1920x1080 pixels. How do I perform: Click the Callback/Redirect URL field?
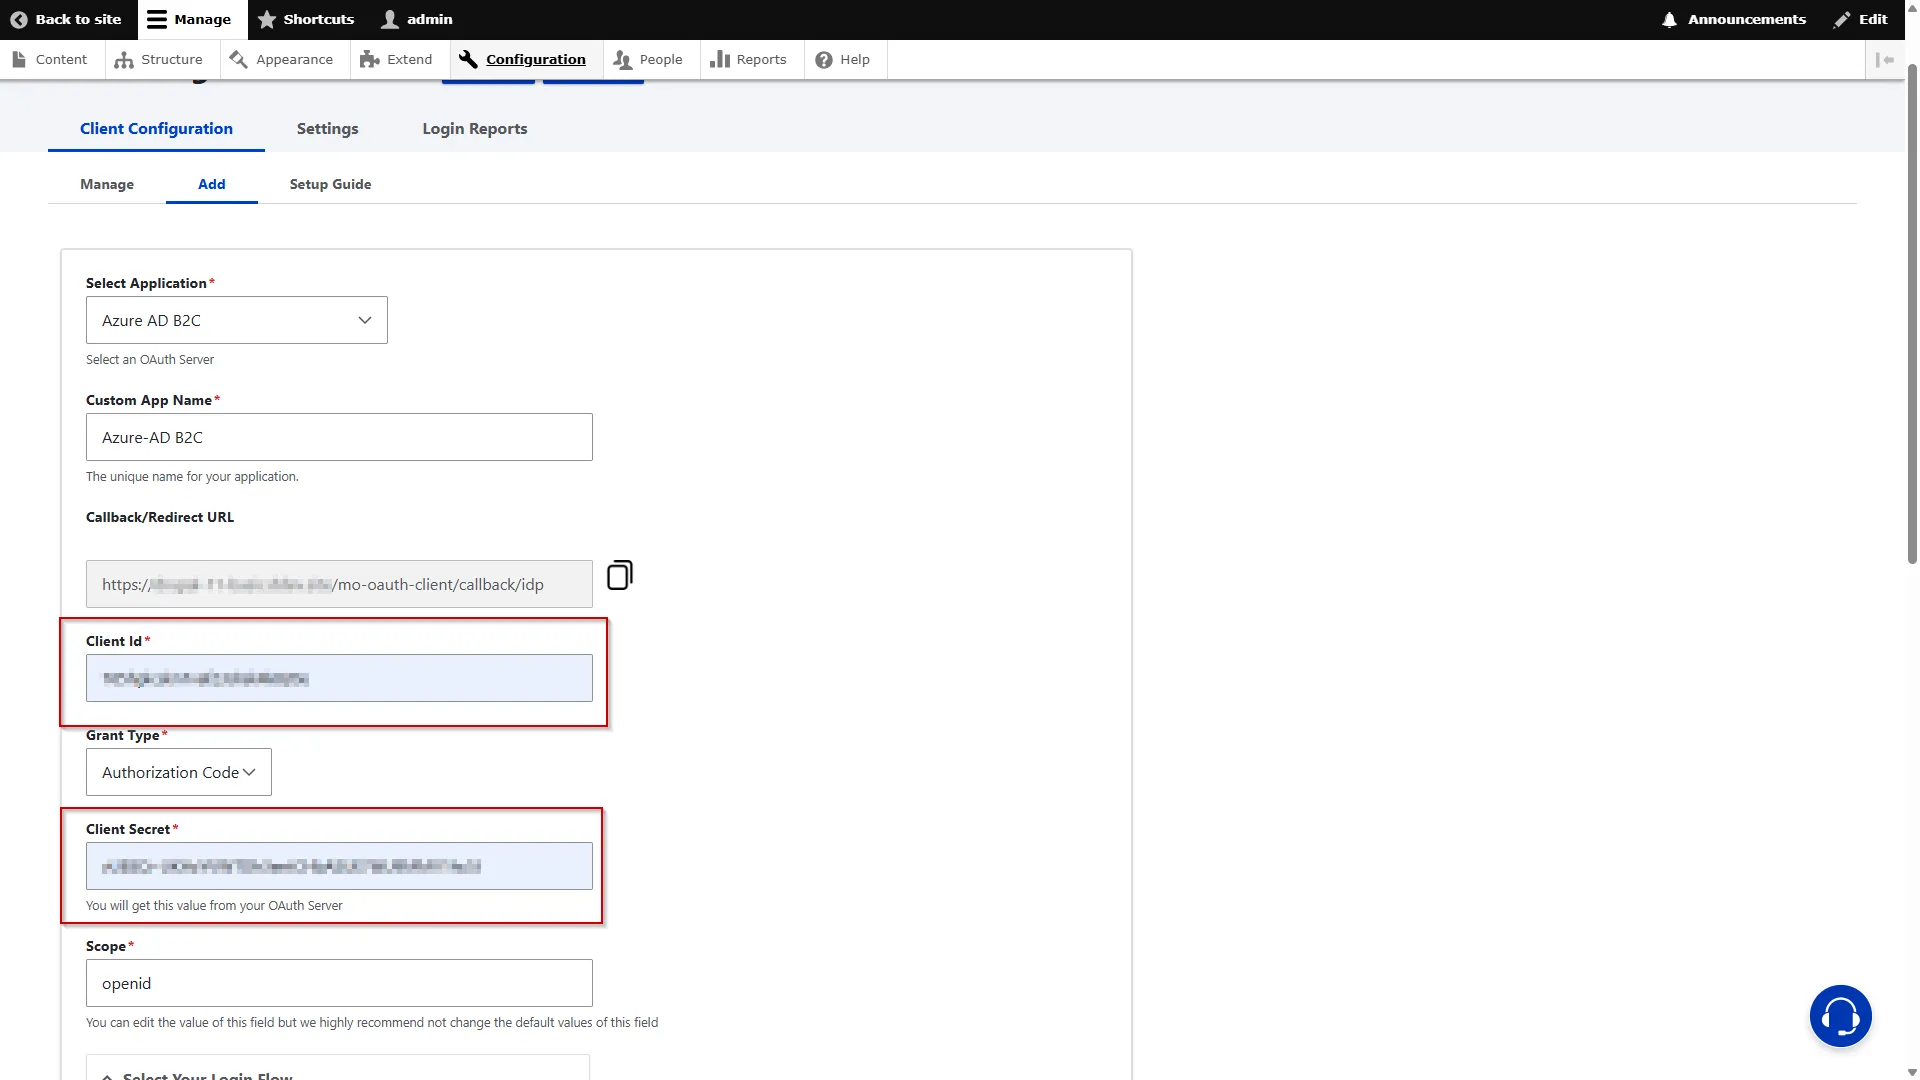click(x=339, y=584)
